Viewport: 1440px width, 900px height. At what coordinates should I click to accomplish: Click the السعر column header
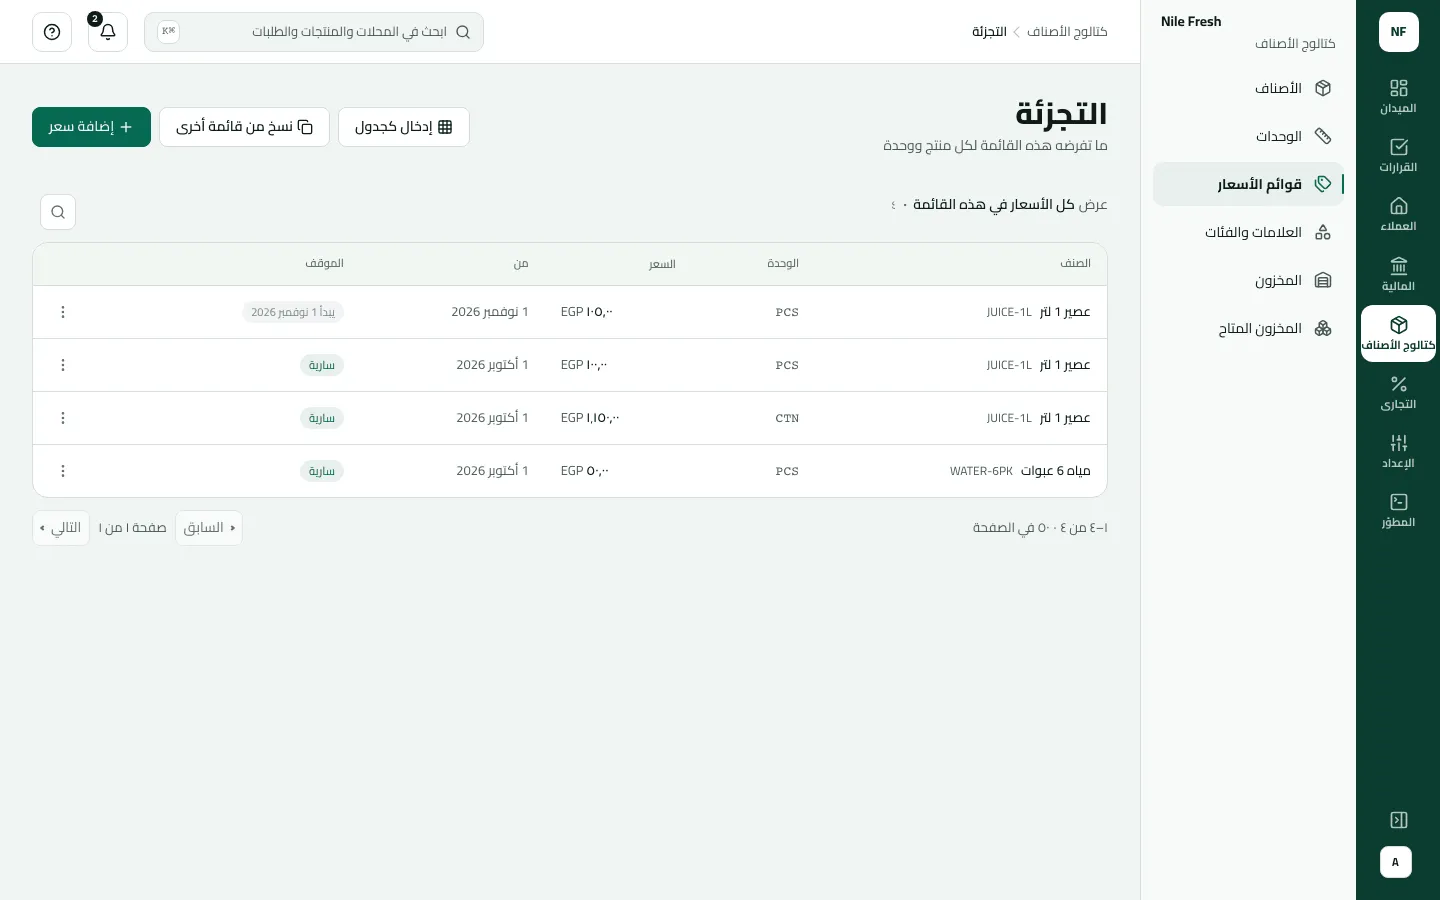(x=662, y=264)
